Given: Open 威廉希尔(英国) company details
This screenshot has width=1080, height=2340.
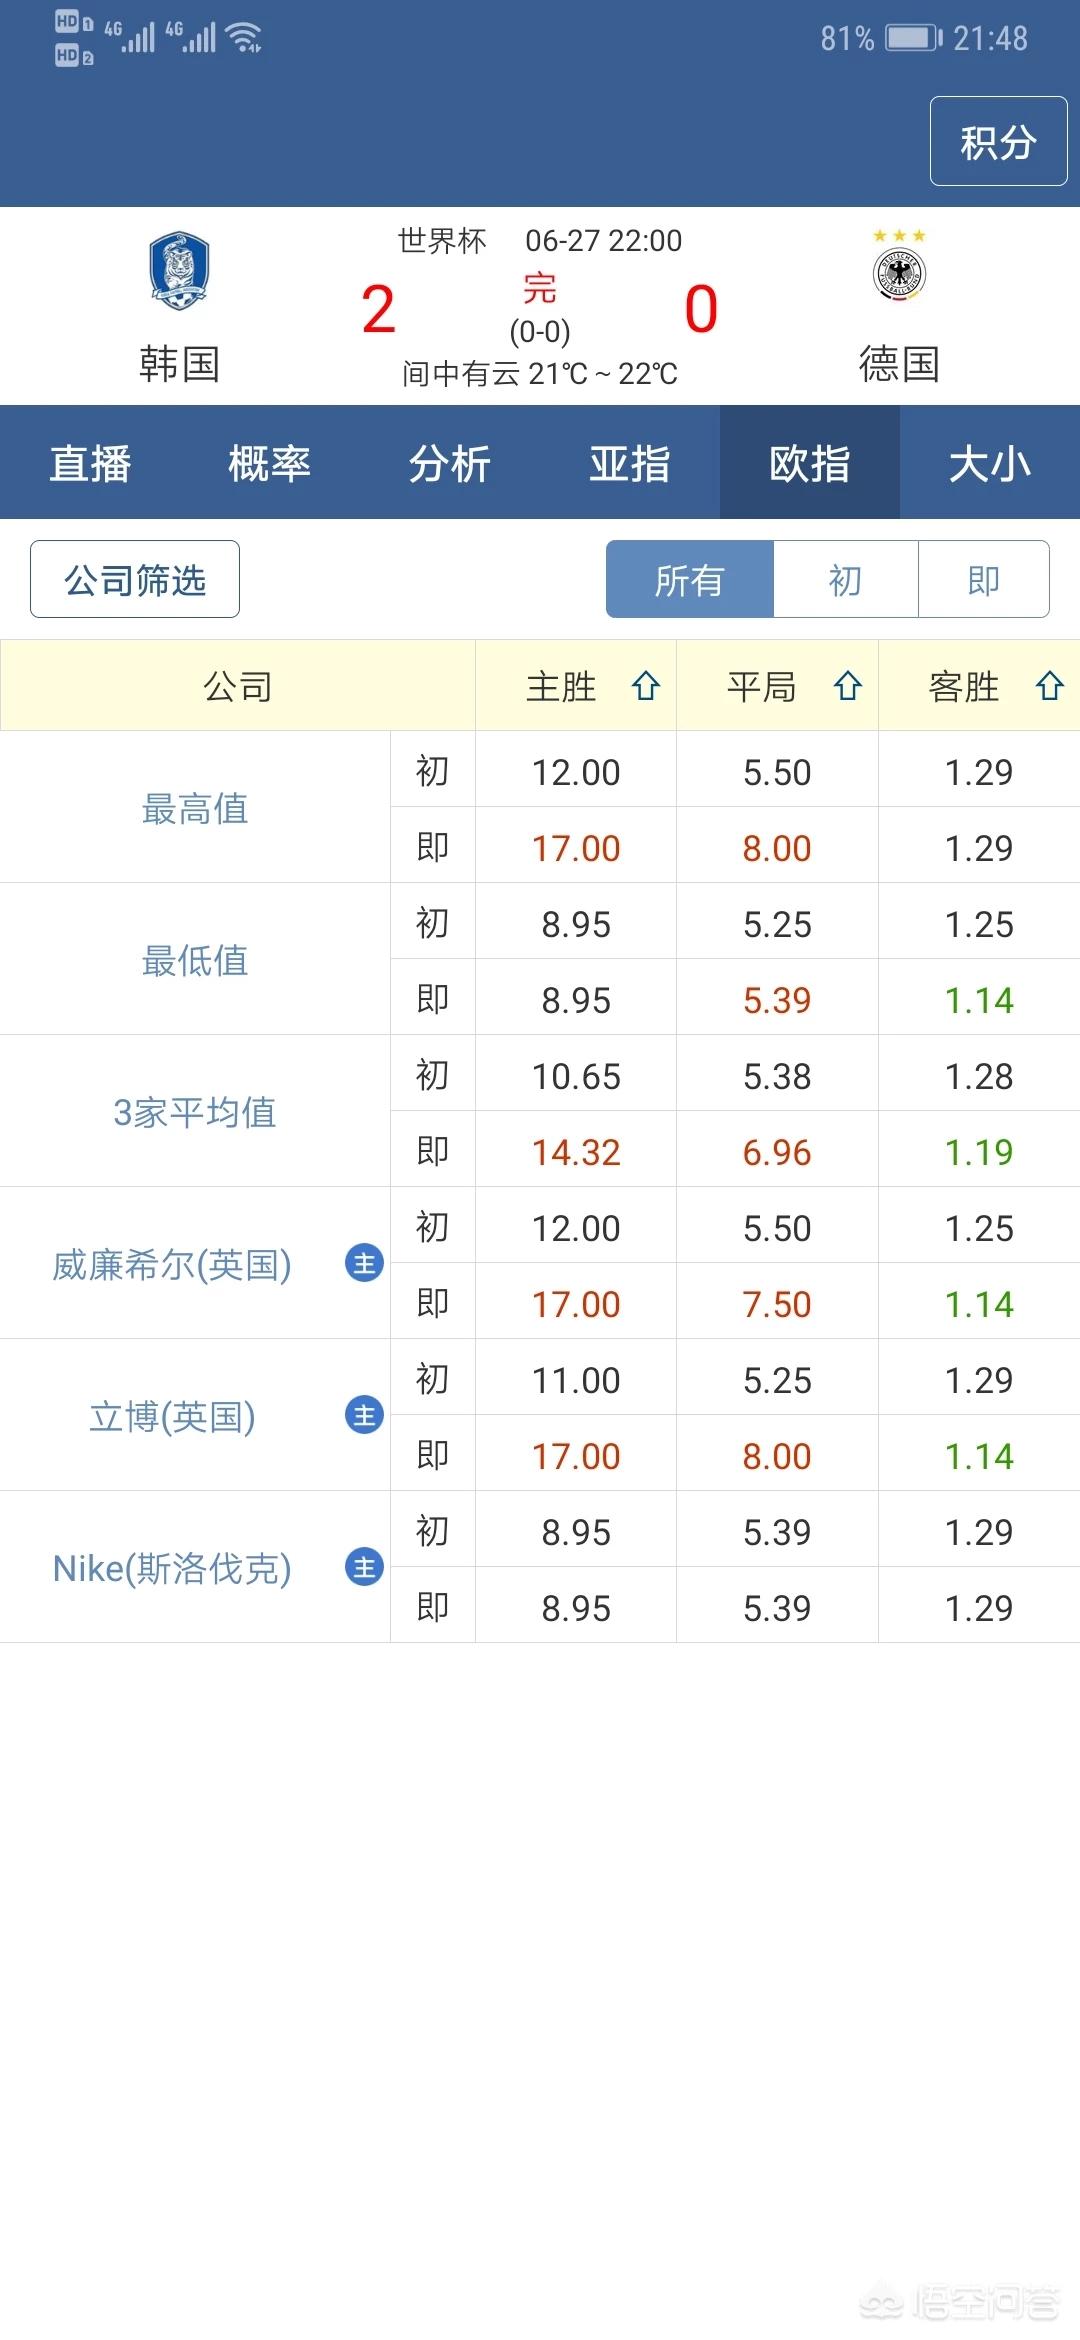Looking at the screenshot, I should pos(172,1265).
